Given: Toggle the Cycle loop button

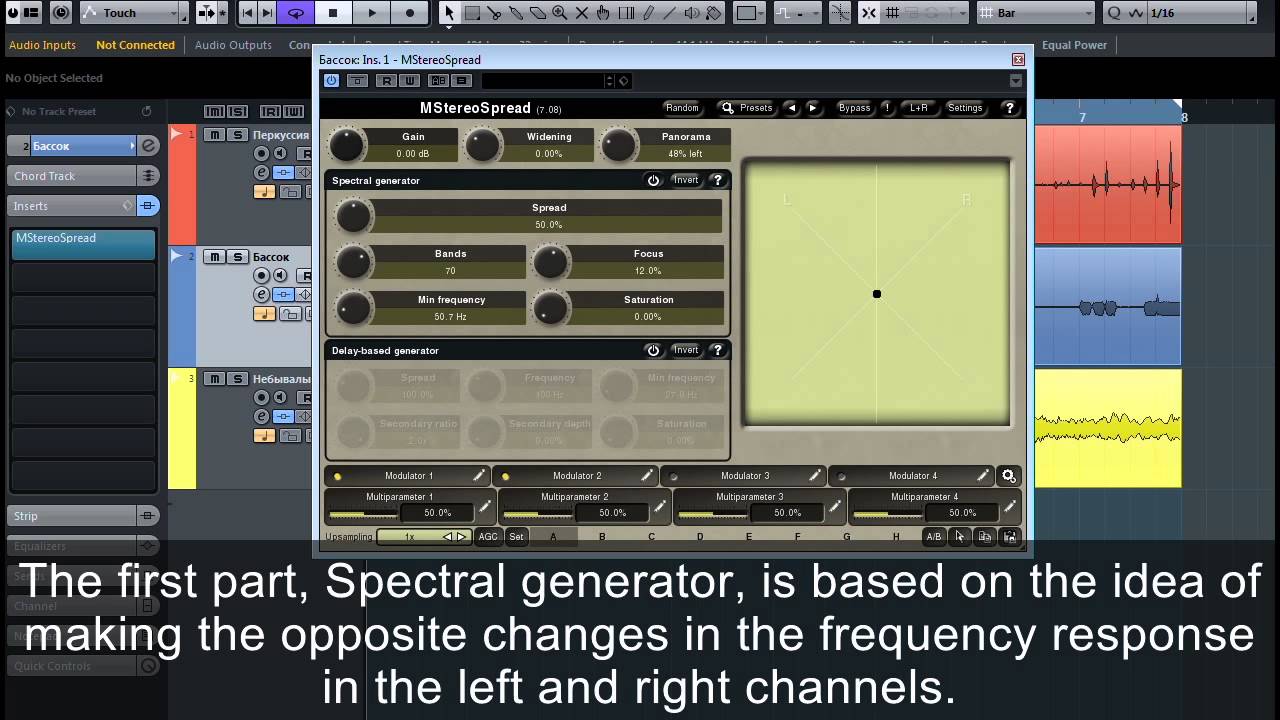Looking at the screenshot, I should click(295, 13).
